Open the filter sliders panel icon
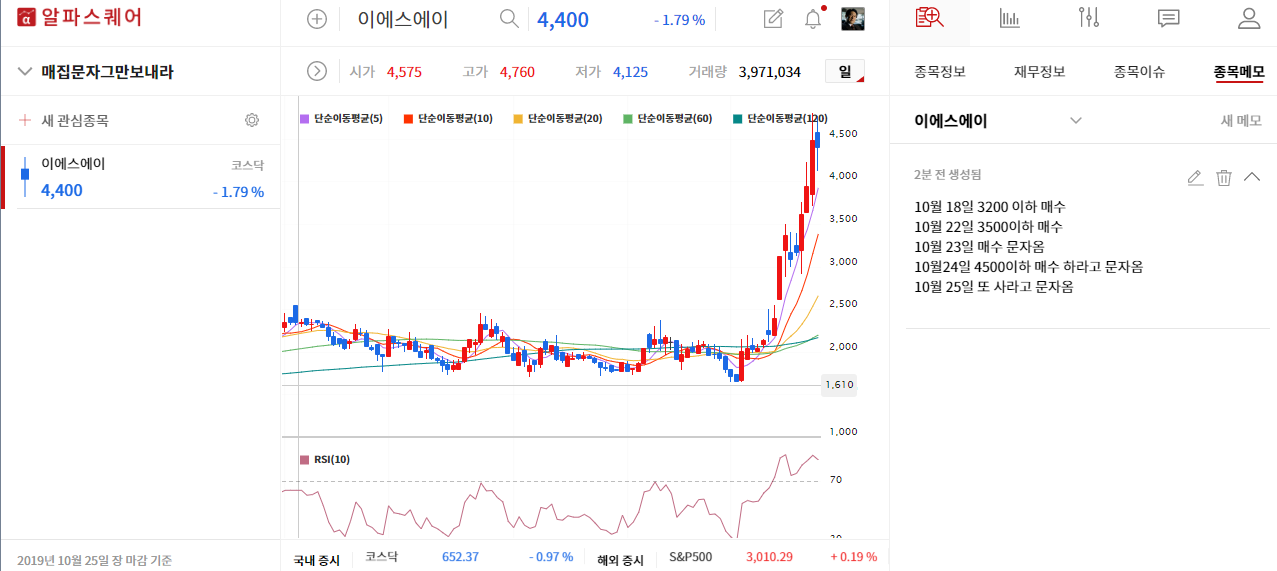This screenshot has width=1277, height=571. [1090, 18]
